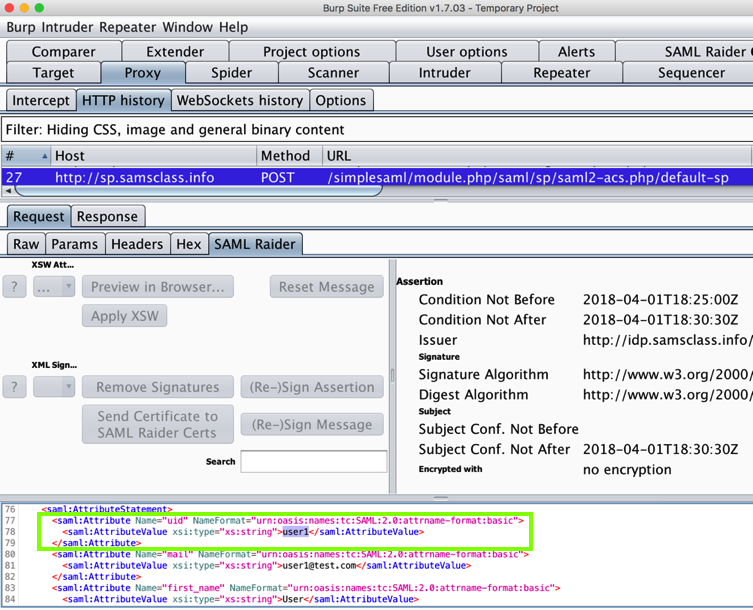
Task: Open the Help menu
Action: (233, 27)
